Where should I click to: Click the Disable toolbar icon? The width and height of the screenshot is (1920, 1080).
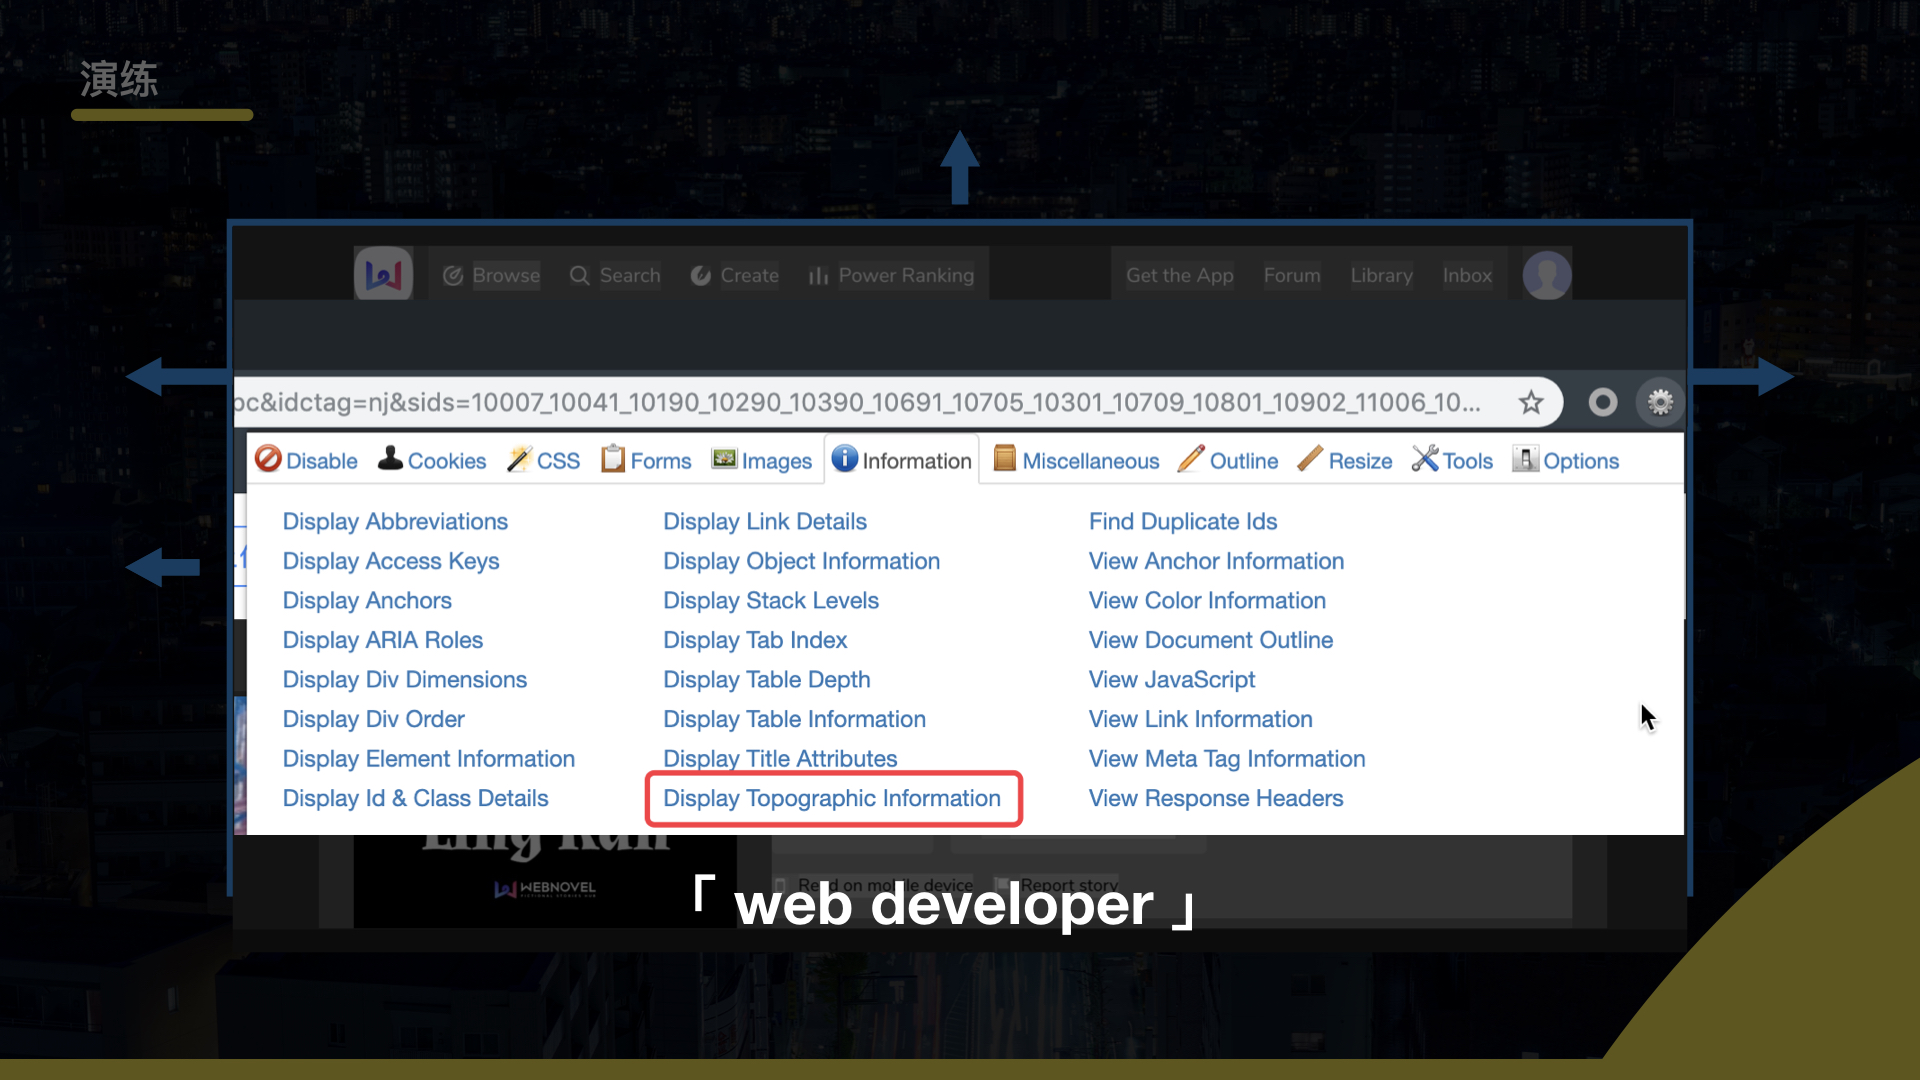(268, 459)
